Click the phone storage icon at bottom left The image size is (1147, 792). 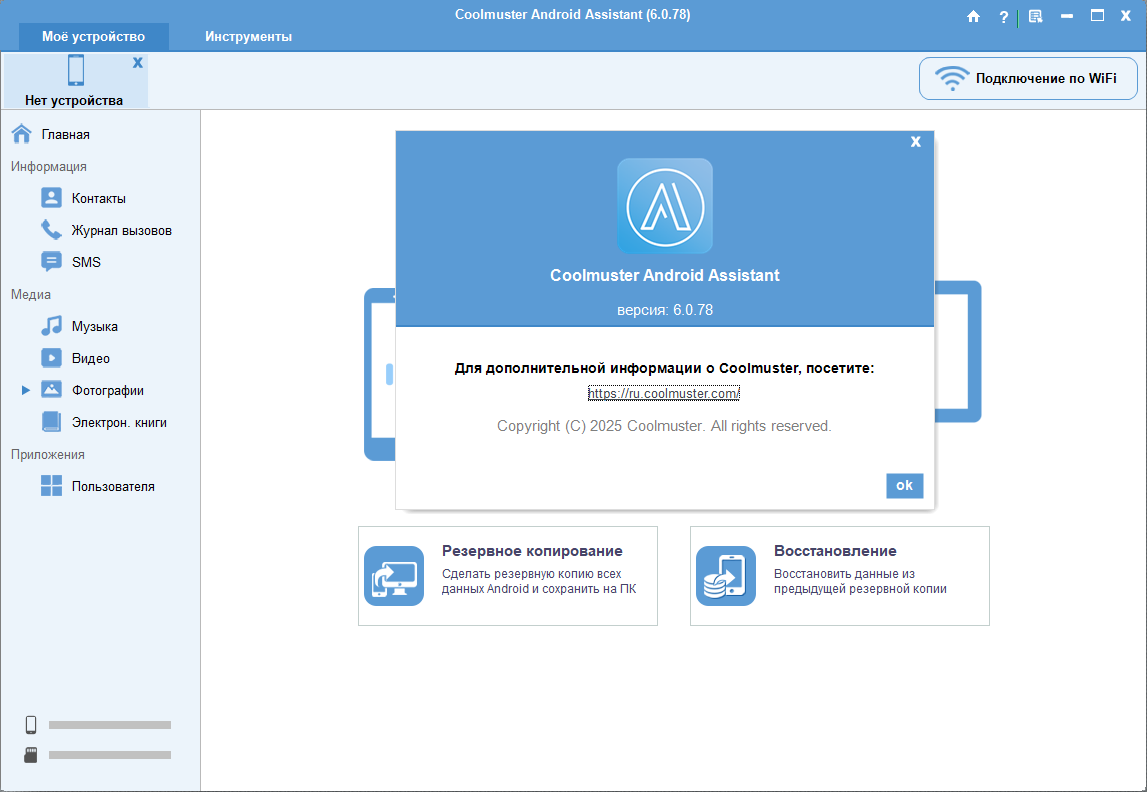(x=31, y=725)
